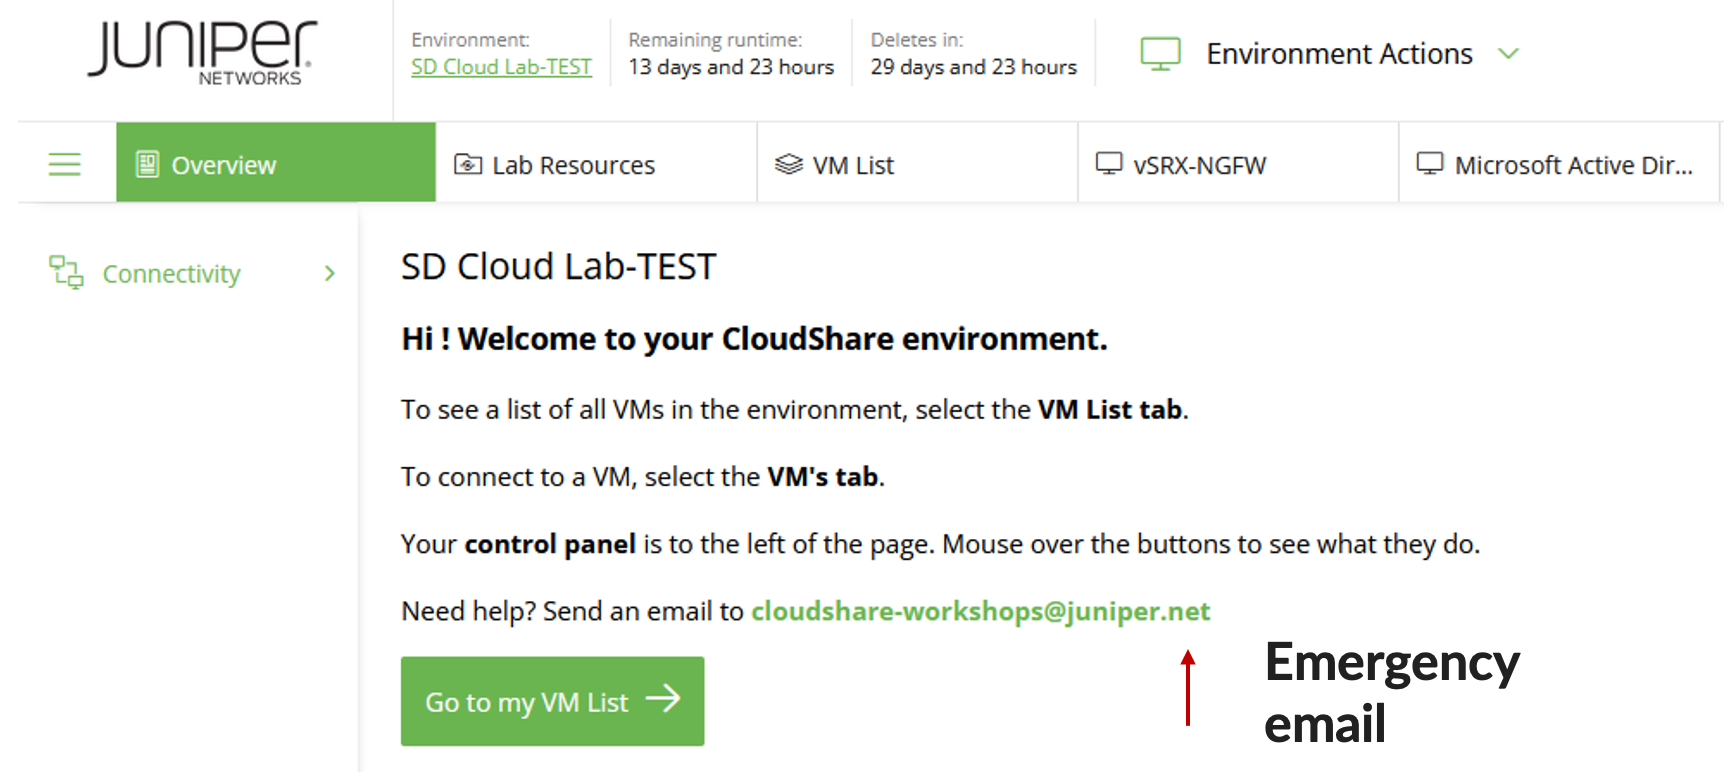Image resolution: width=1736 pixels, height=782 pixels.
Task: Select the vSRX-NGFW tab
Action: click(1199, 165)
